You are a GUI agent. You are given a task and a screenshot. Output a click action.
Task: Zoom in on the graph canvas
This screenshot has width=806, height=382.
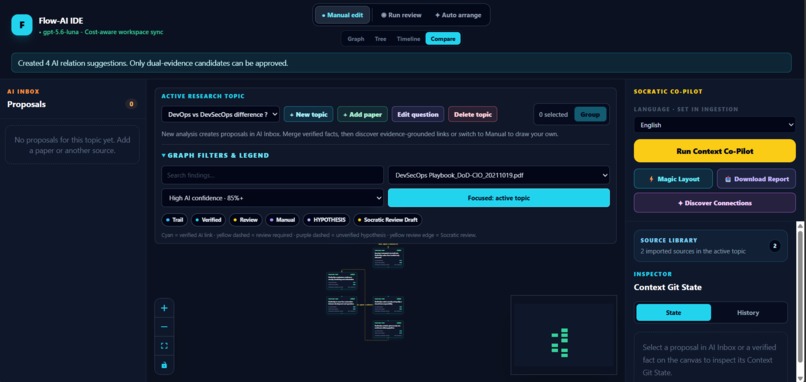pyautogui.click(x=164, y=308)
